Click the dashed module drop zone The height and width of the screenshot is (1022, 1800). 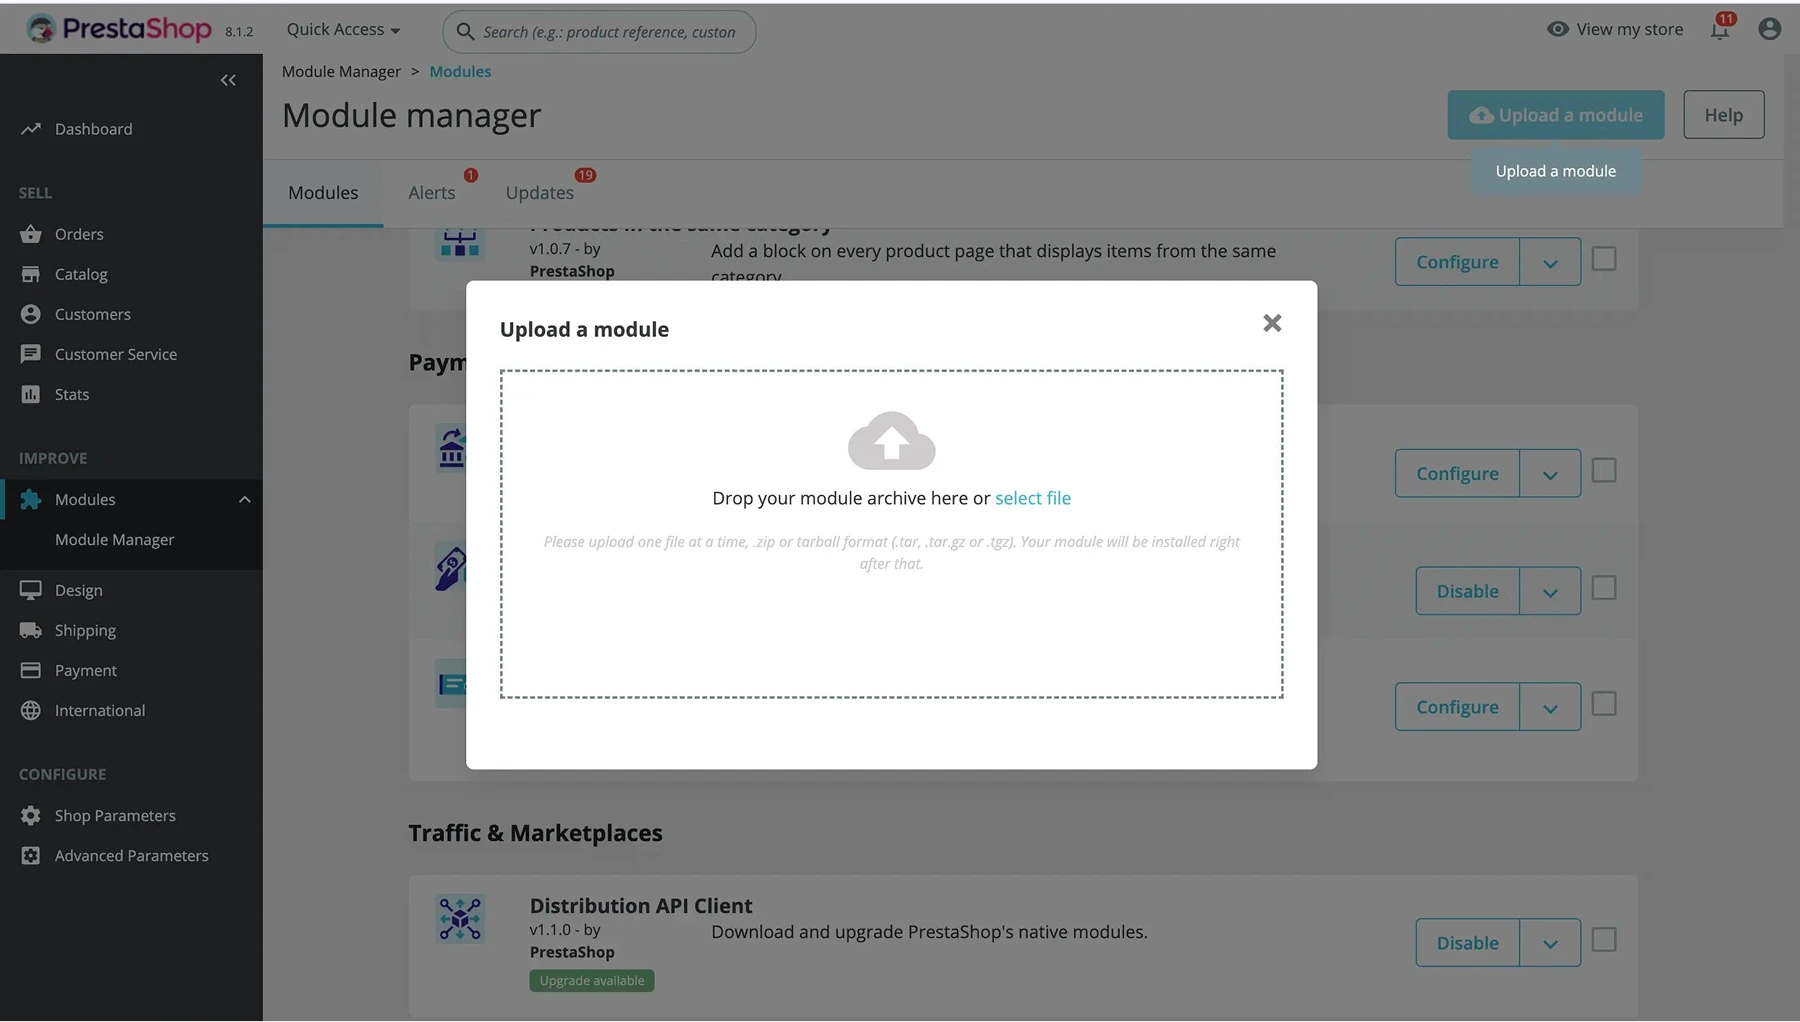click(x=891, y=534)
